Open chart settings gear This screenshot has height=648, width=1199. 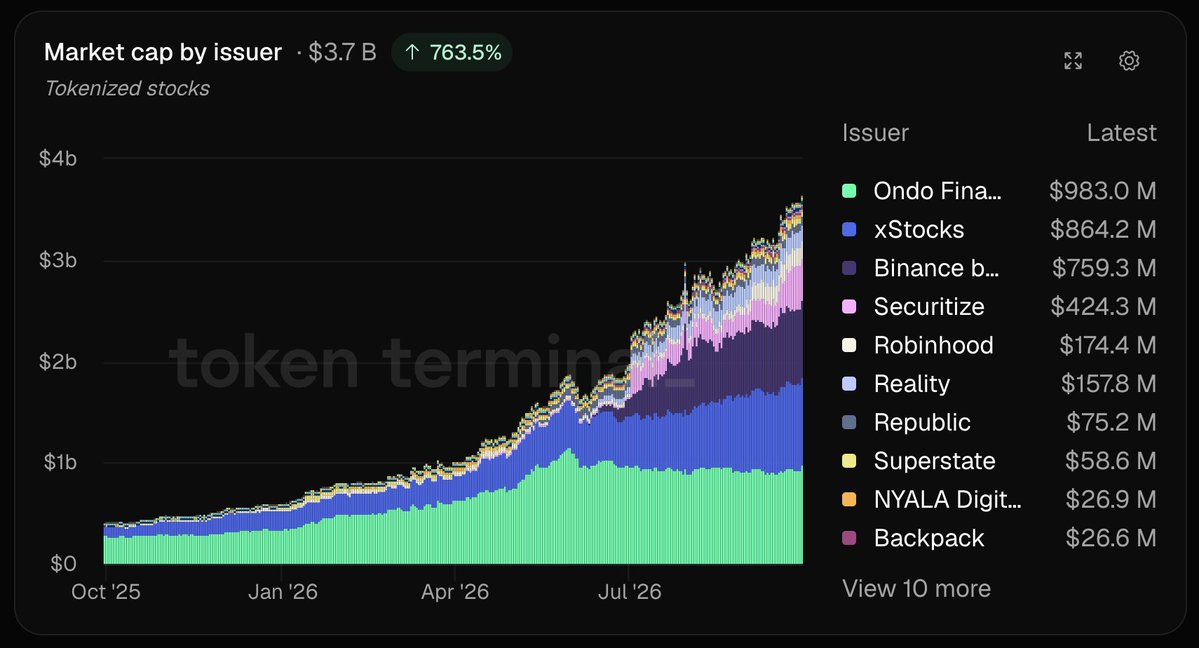point(1129,60)
